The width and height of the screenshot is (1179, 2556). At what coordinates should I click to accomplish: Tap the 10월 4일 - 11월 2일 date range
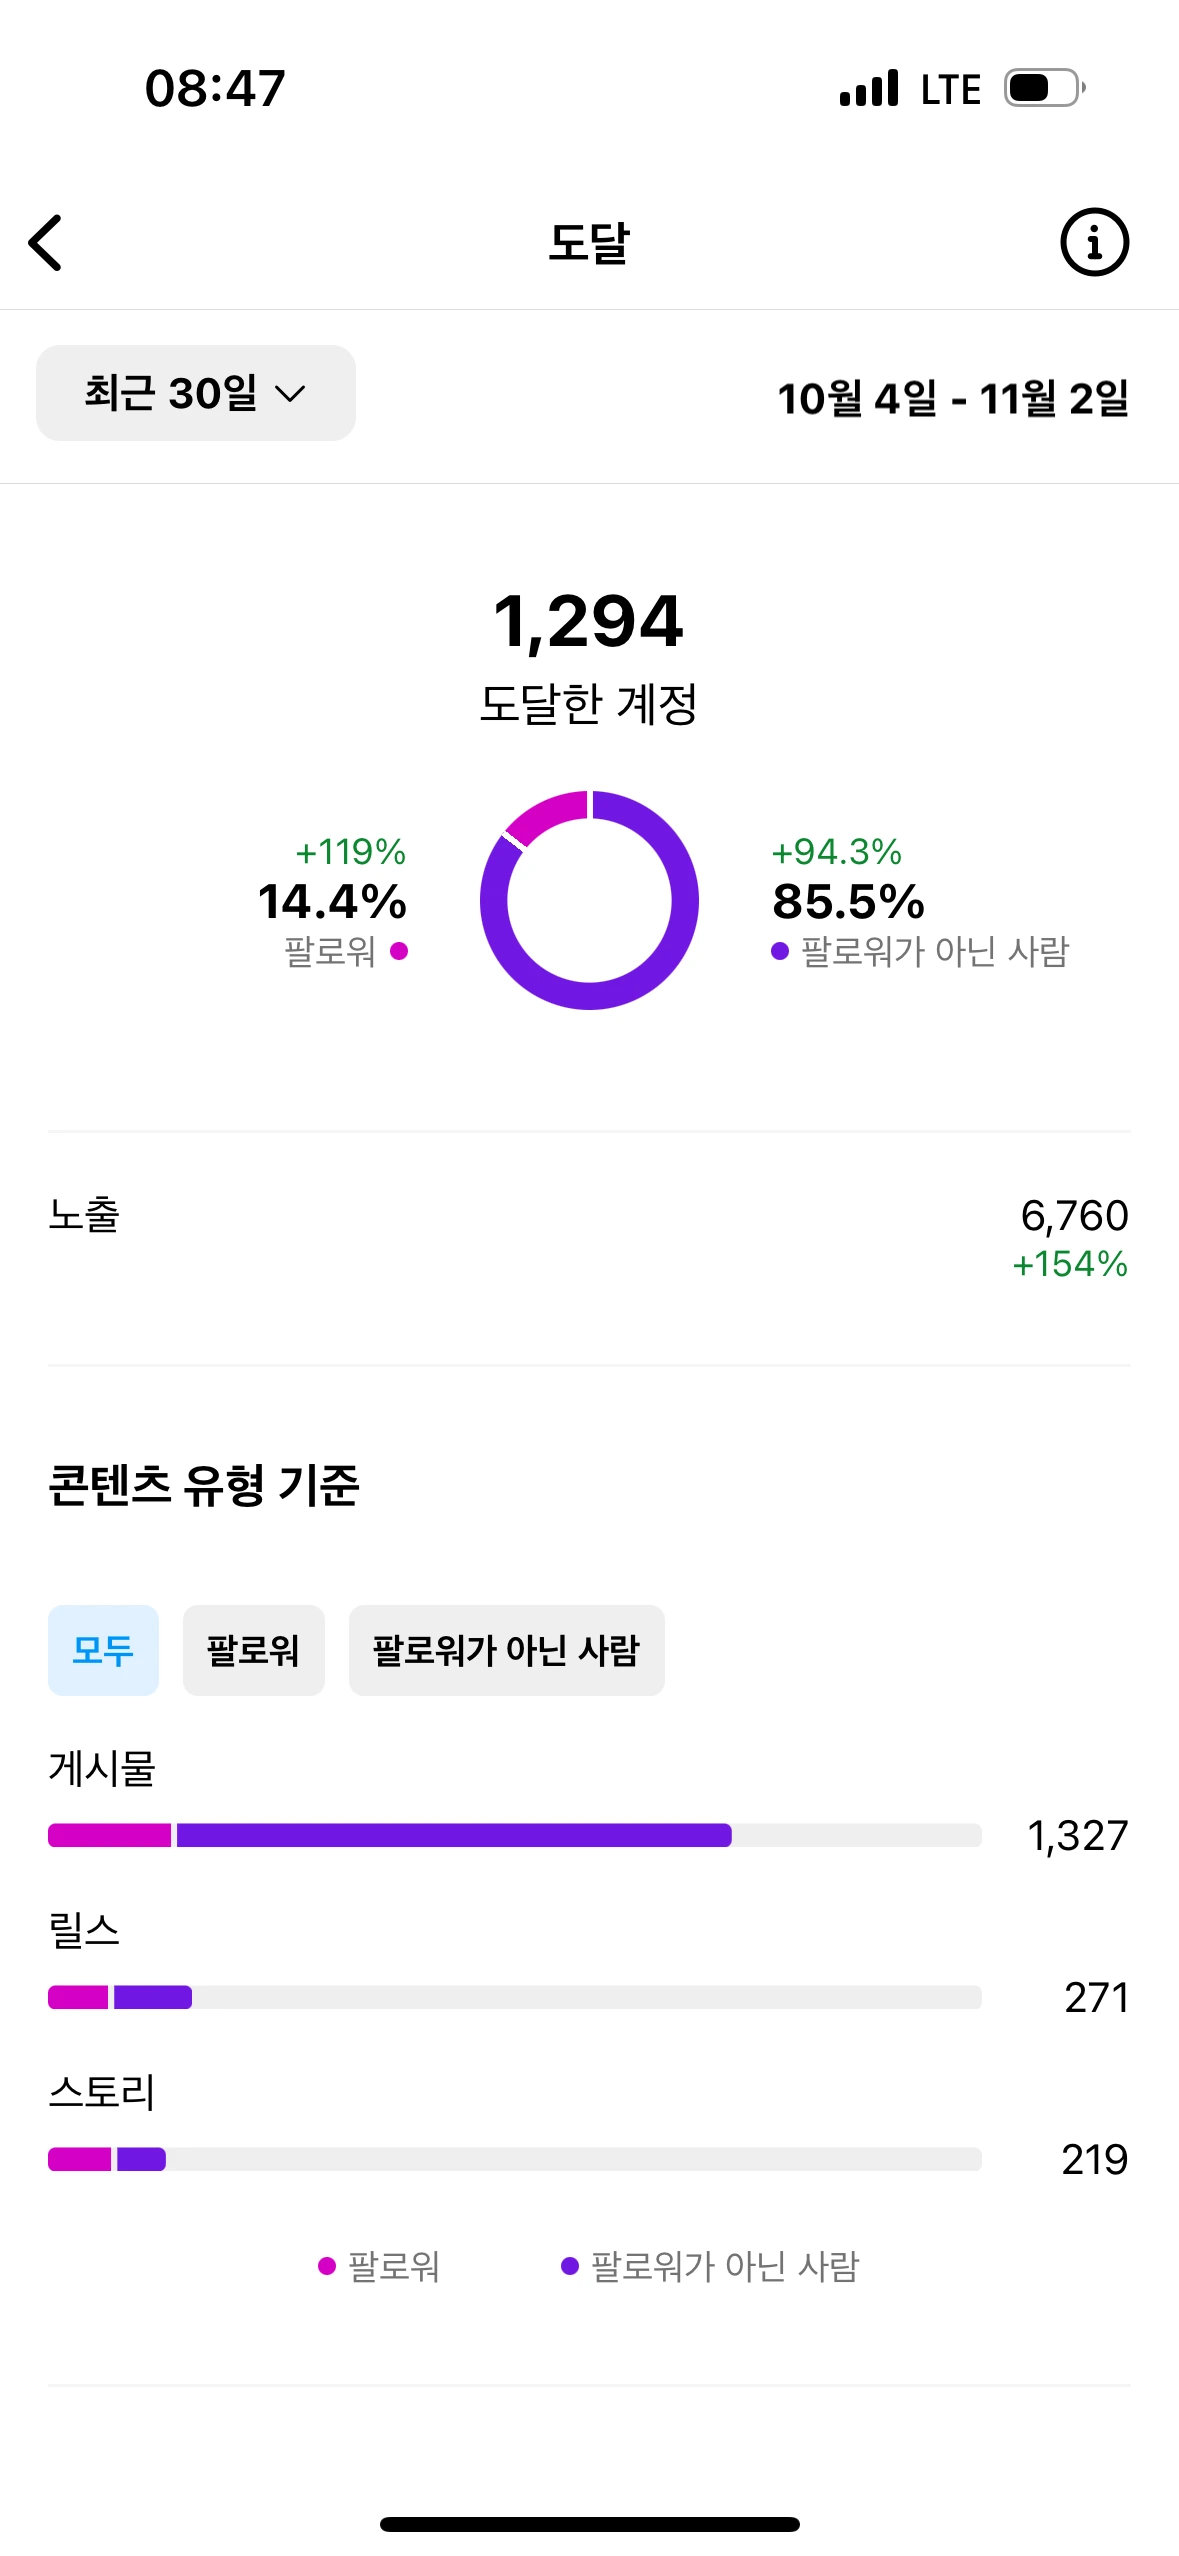(x=952, y=398)
